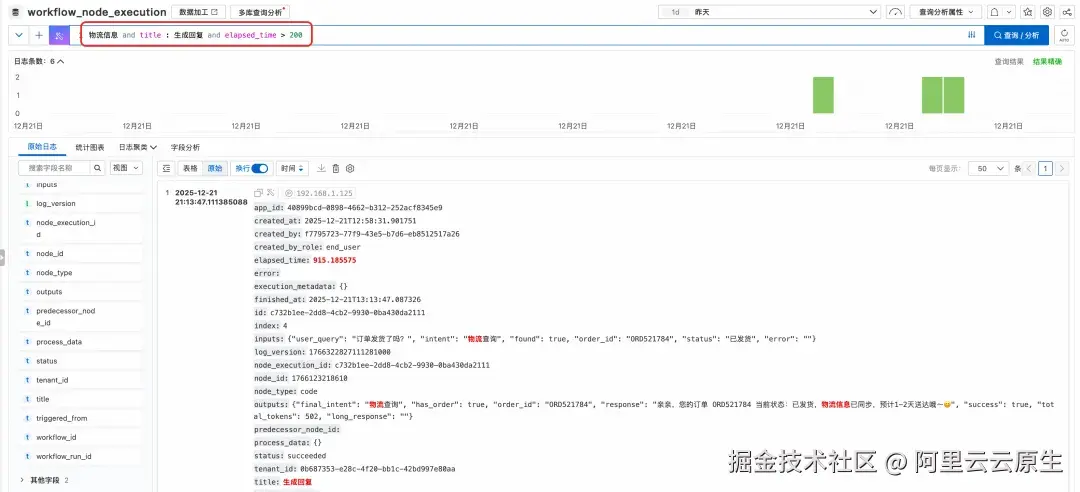The height and width of the screenshot is (492, 1080).
Task: Click the logstore database icon beside workflow_node_execution
Action: (x=15, y=12)
